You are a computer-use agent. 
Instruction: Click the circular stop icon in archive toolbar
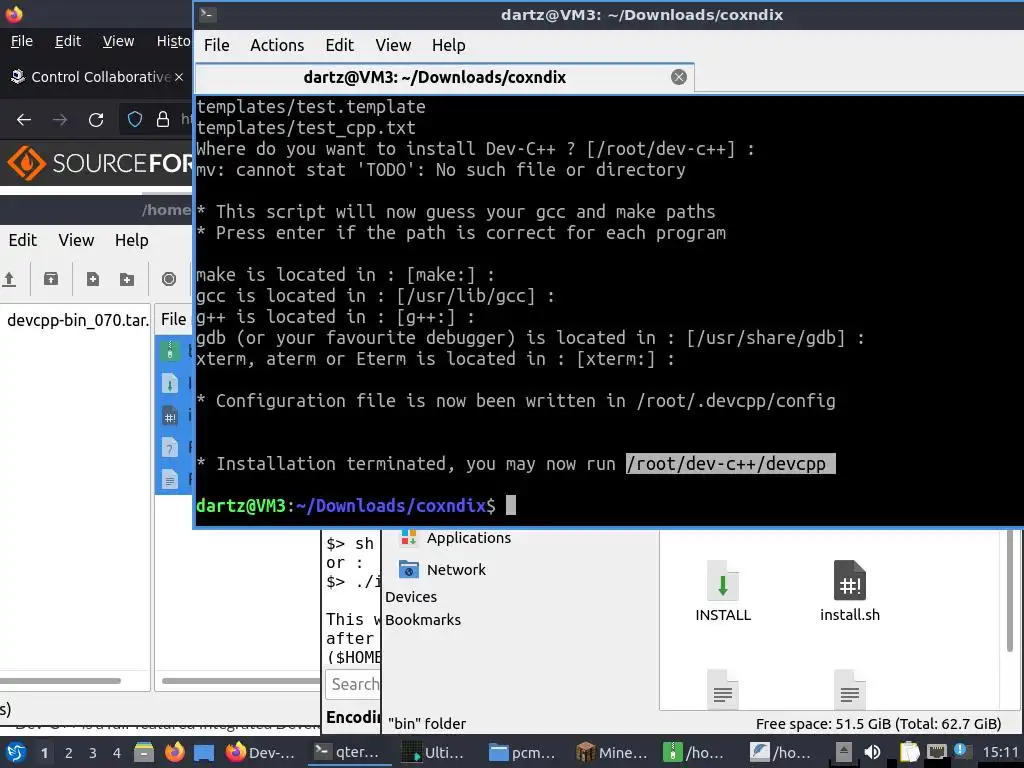pyautogui.click(x=168, y=280)
